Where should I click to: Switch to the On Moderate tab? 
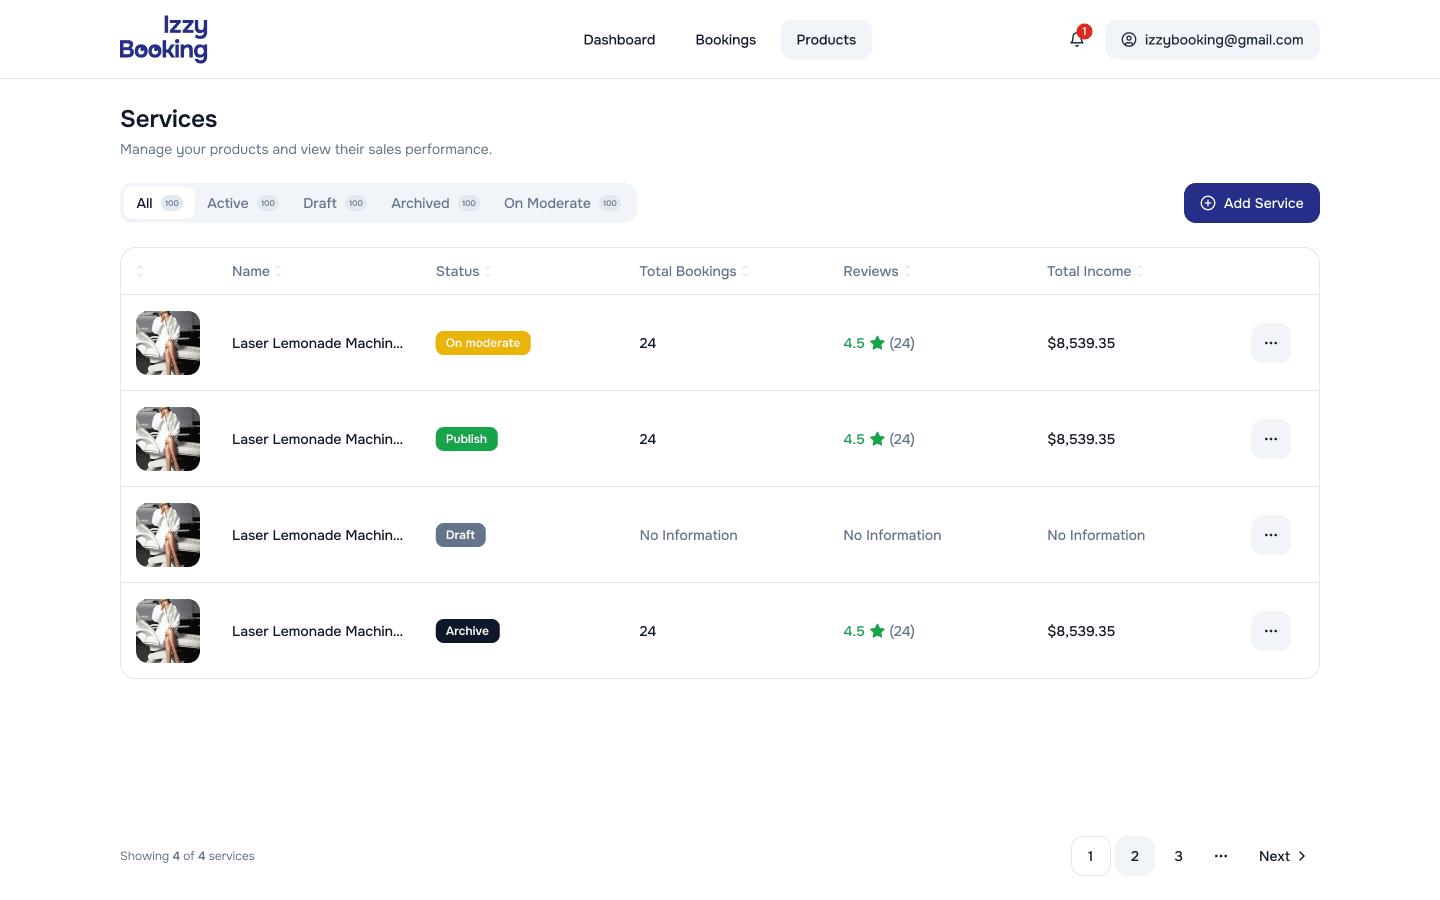tap(562, 203)
